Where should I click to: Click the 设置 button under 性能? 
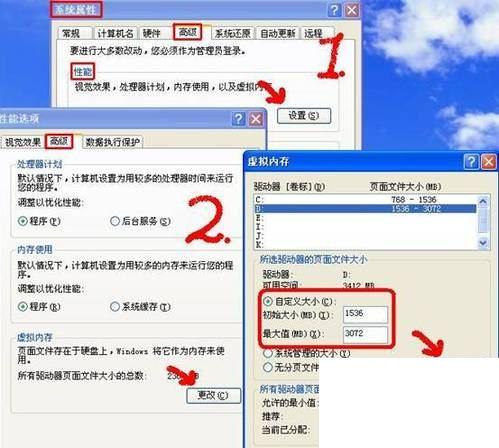coord(304,116)
